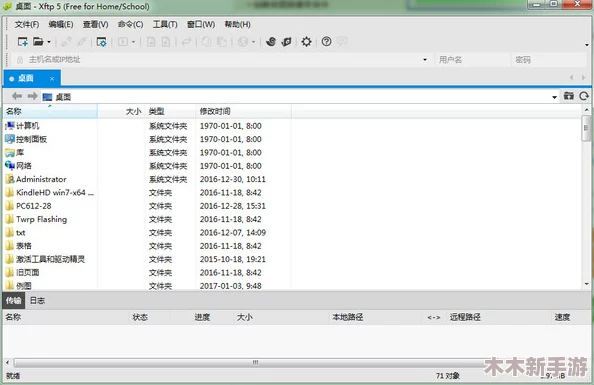Sort by 类型 column header
This screenshot has width=594, height=385.
click(170, 111)
